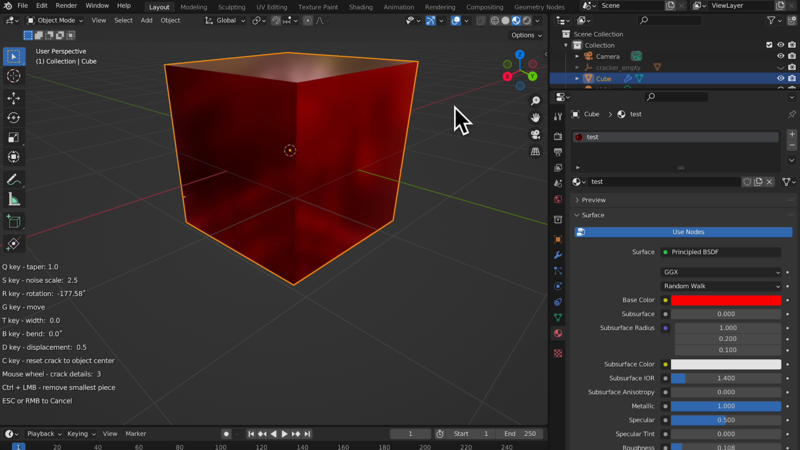The height and width of the screenshot is (450, 800).
Task: Select the 3D Cursor tool
Action: coord(14,76)
